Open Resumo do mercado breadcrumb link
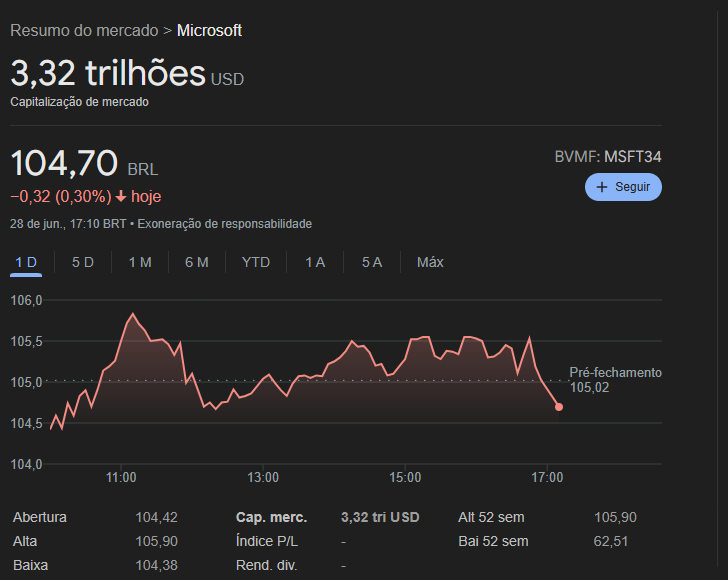The width and height of the screenshot is (728, 580). coord(84,31)
